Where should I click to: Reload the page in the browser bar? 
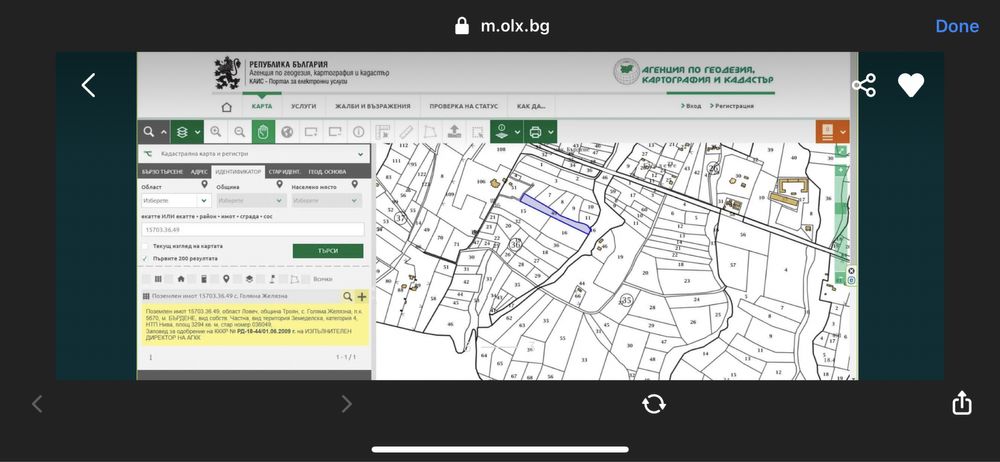click(x=654, y=404)
